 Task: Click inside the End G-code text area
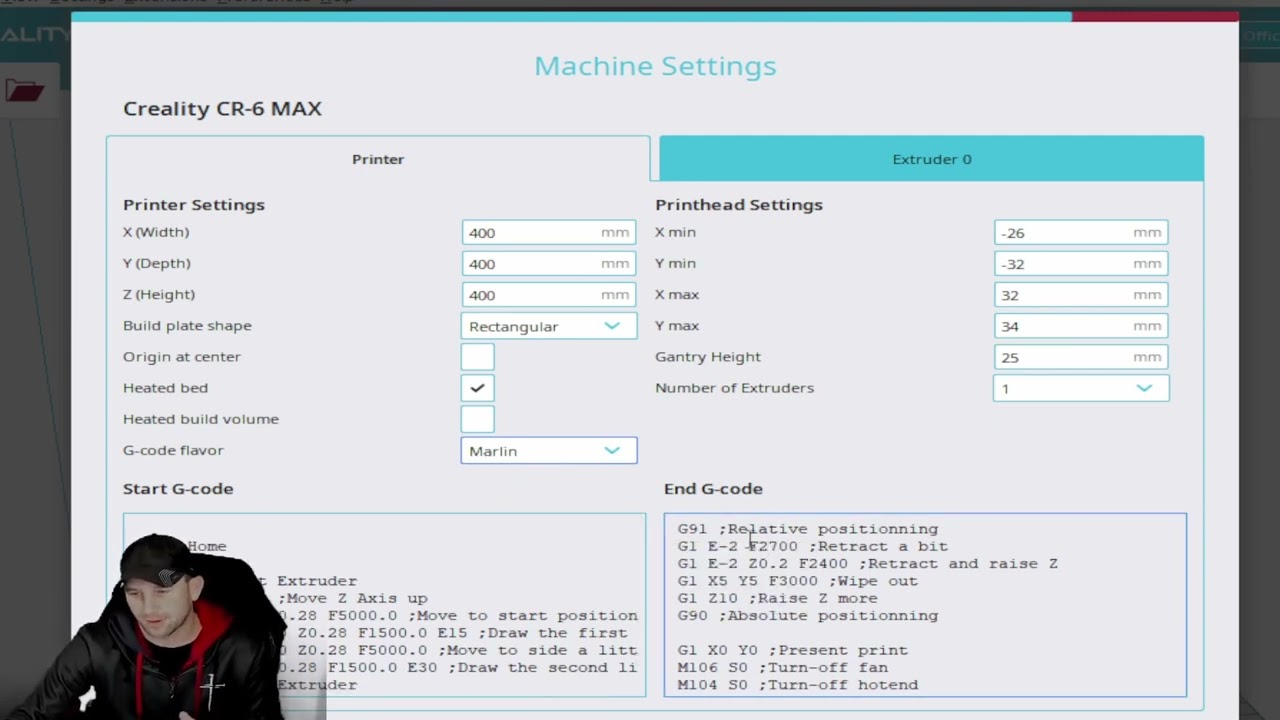coord(925,605)
